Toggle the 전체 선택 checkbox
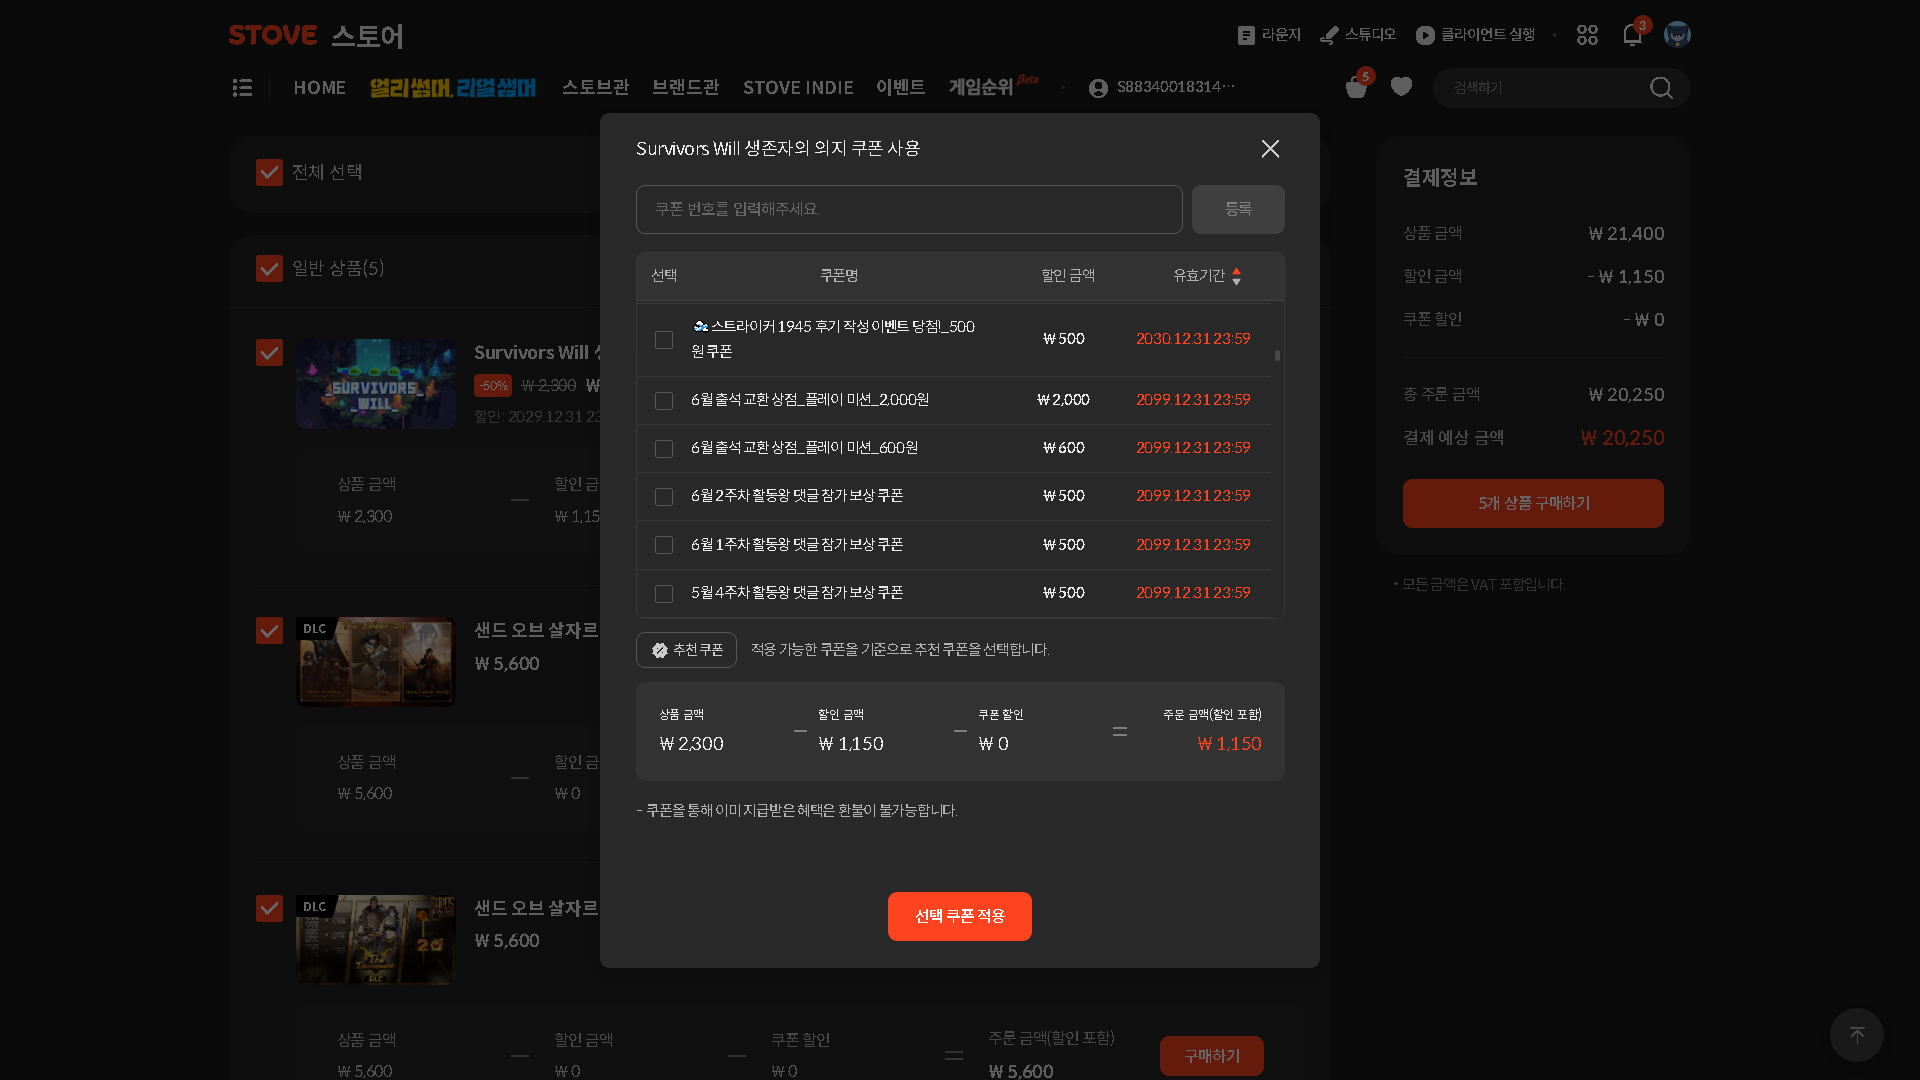 (269, 173)
